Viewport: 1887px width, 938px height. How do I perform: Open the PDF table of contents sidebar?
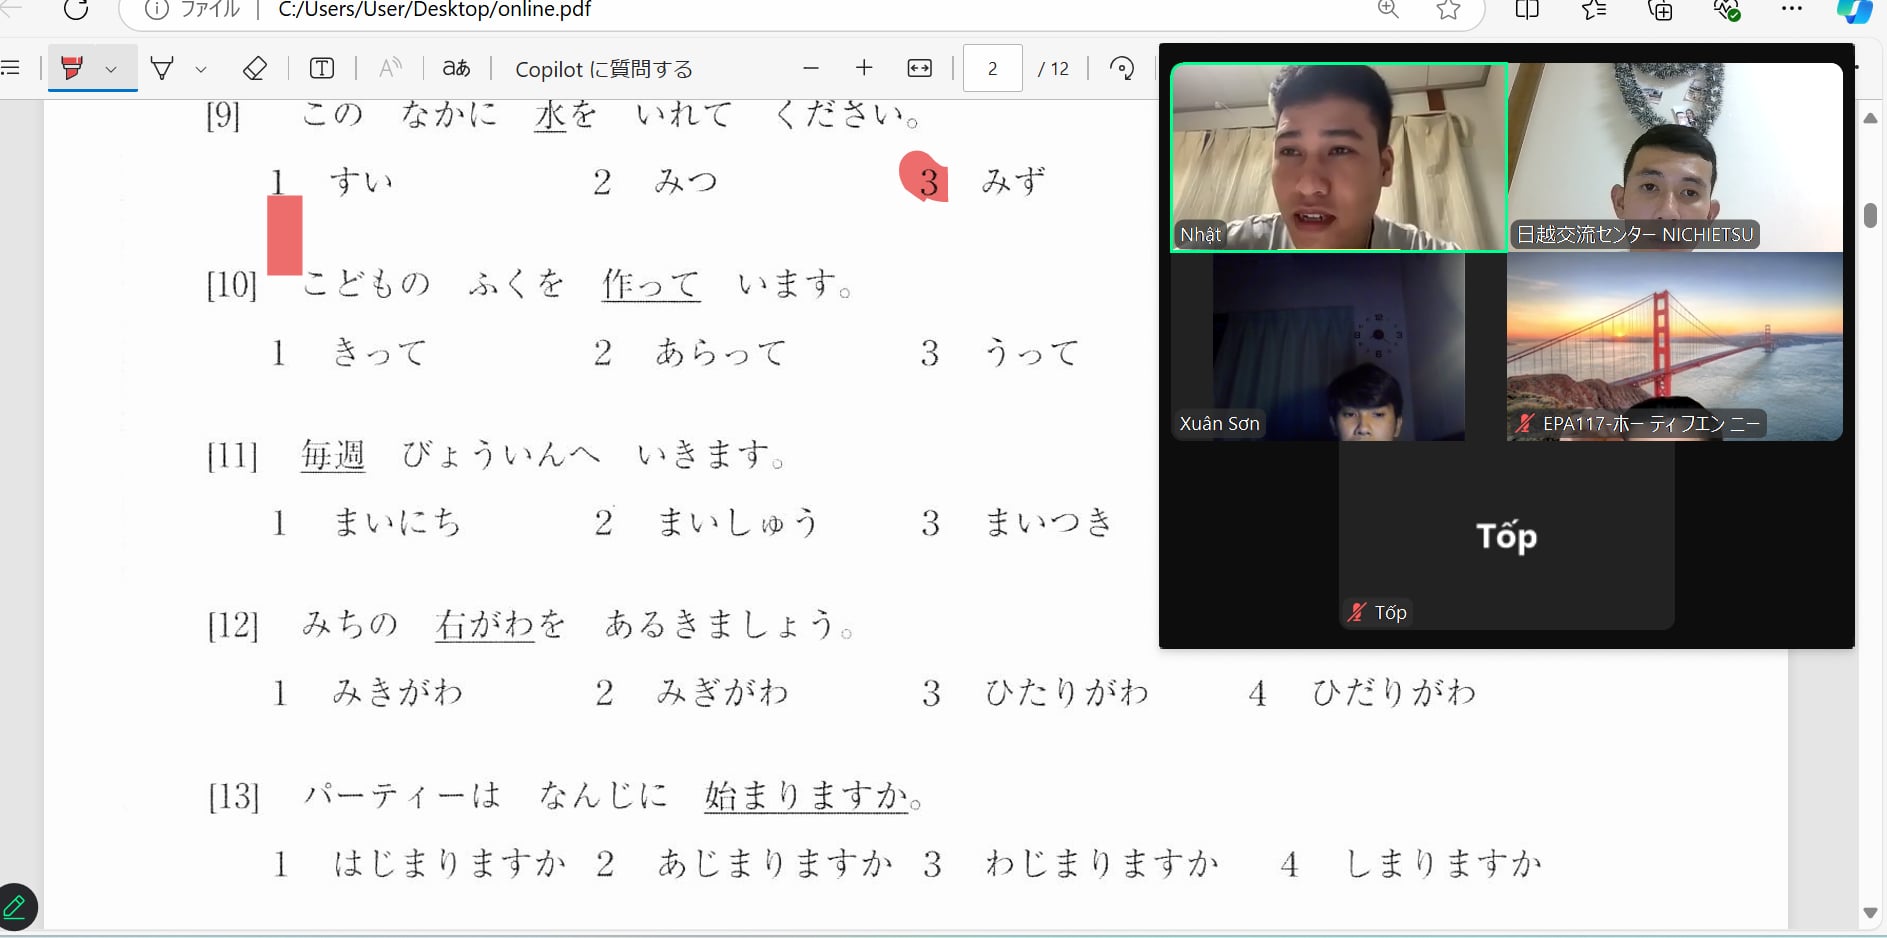(x=11, y=68)
